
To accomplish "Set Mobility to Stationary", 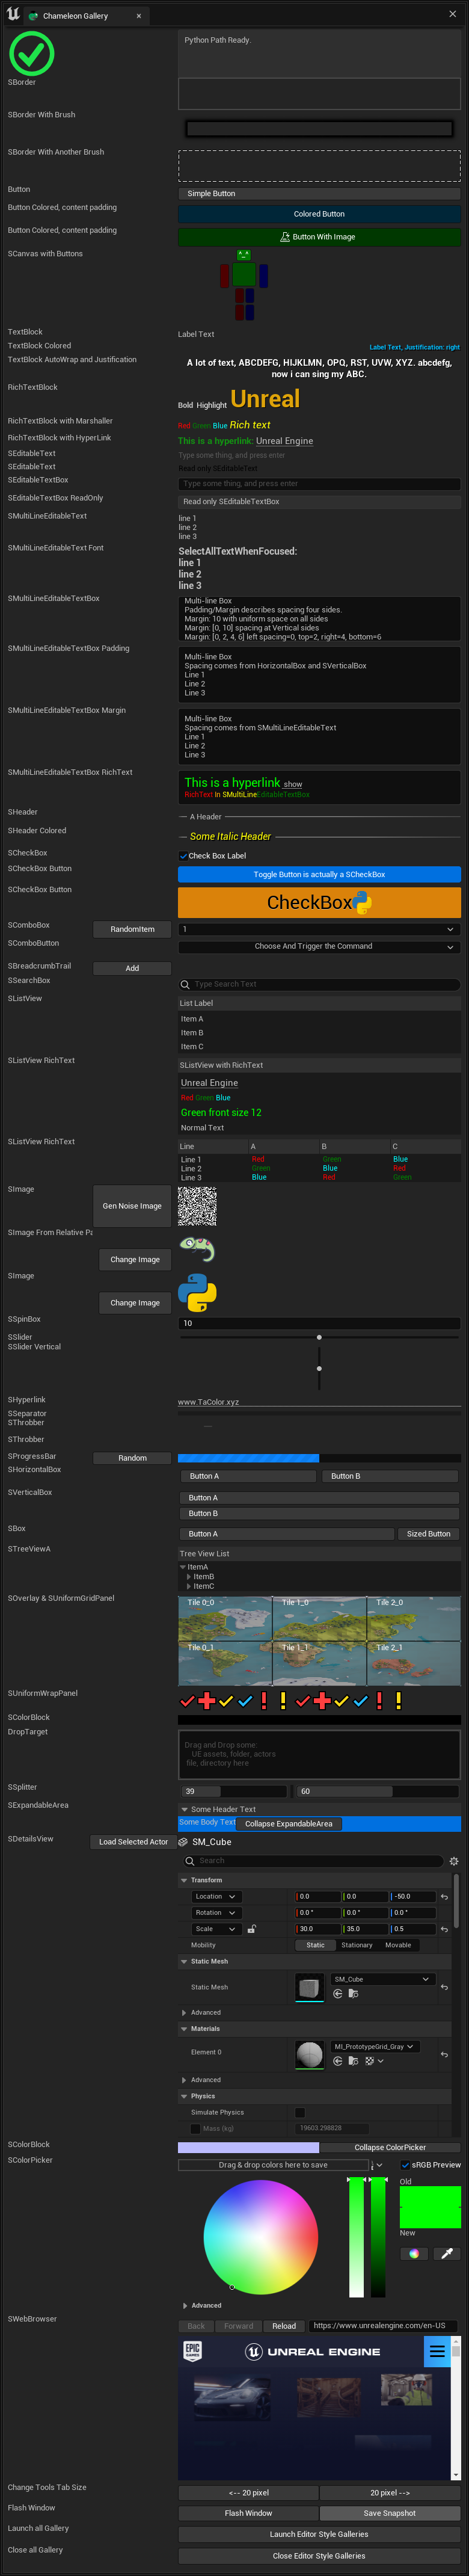I will (356, 1945).
